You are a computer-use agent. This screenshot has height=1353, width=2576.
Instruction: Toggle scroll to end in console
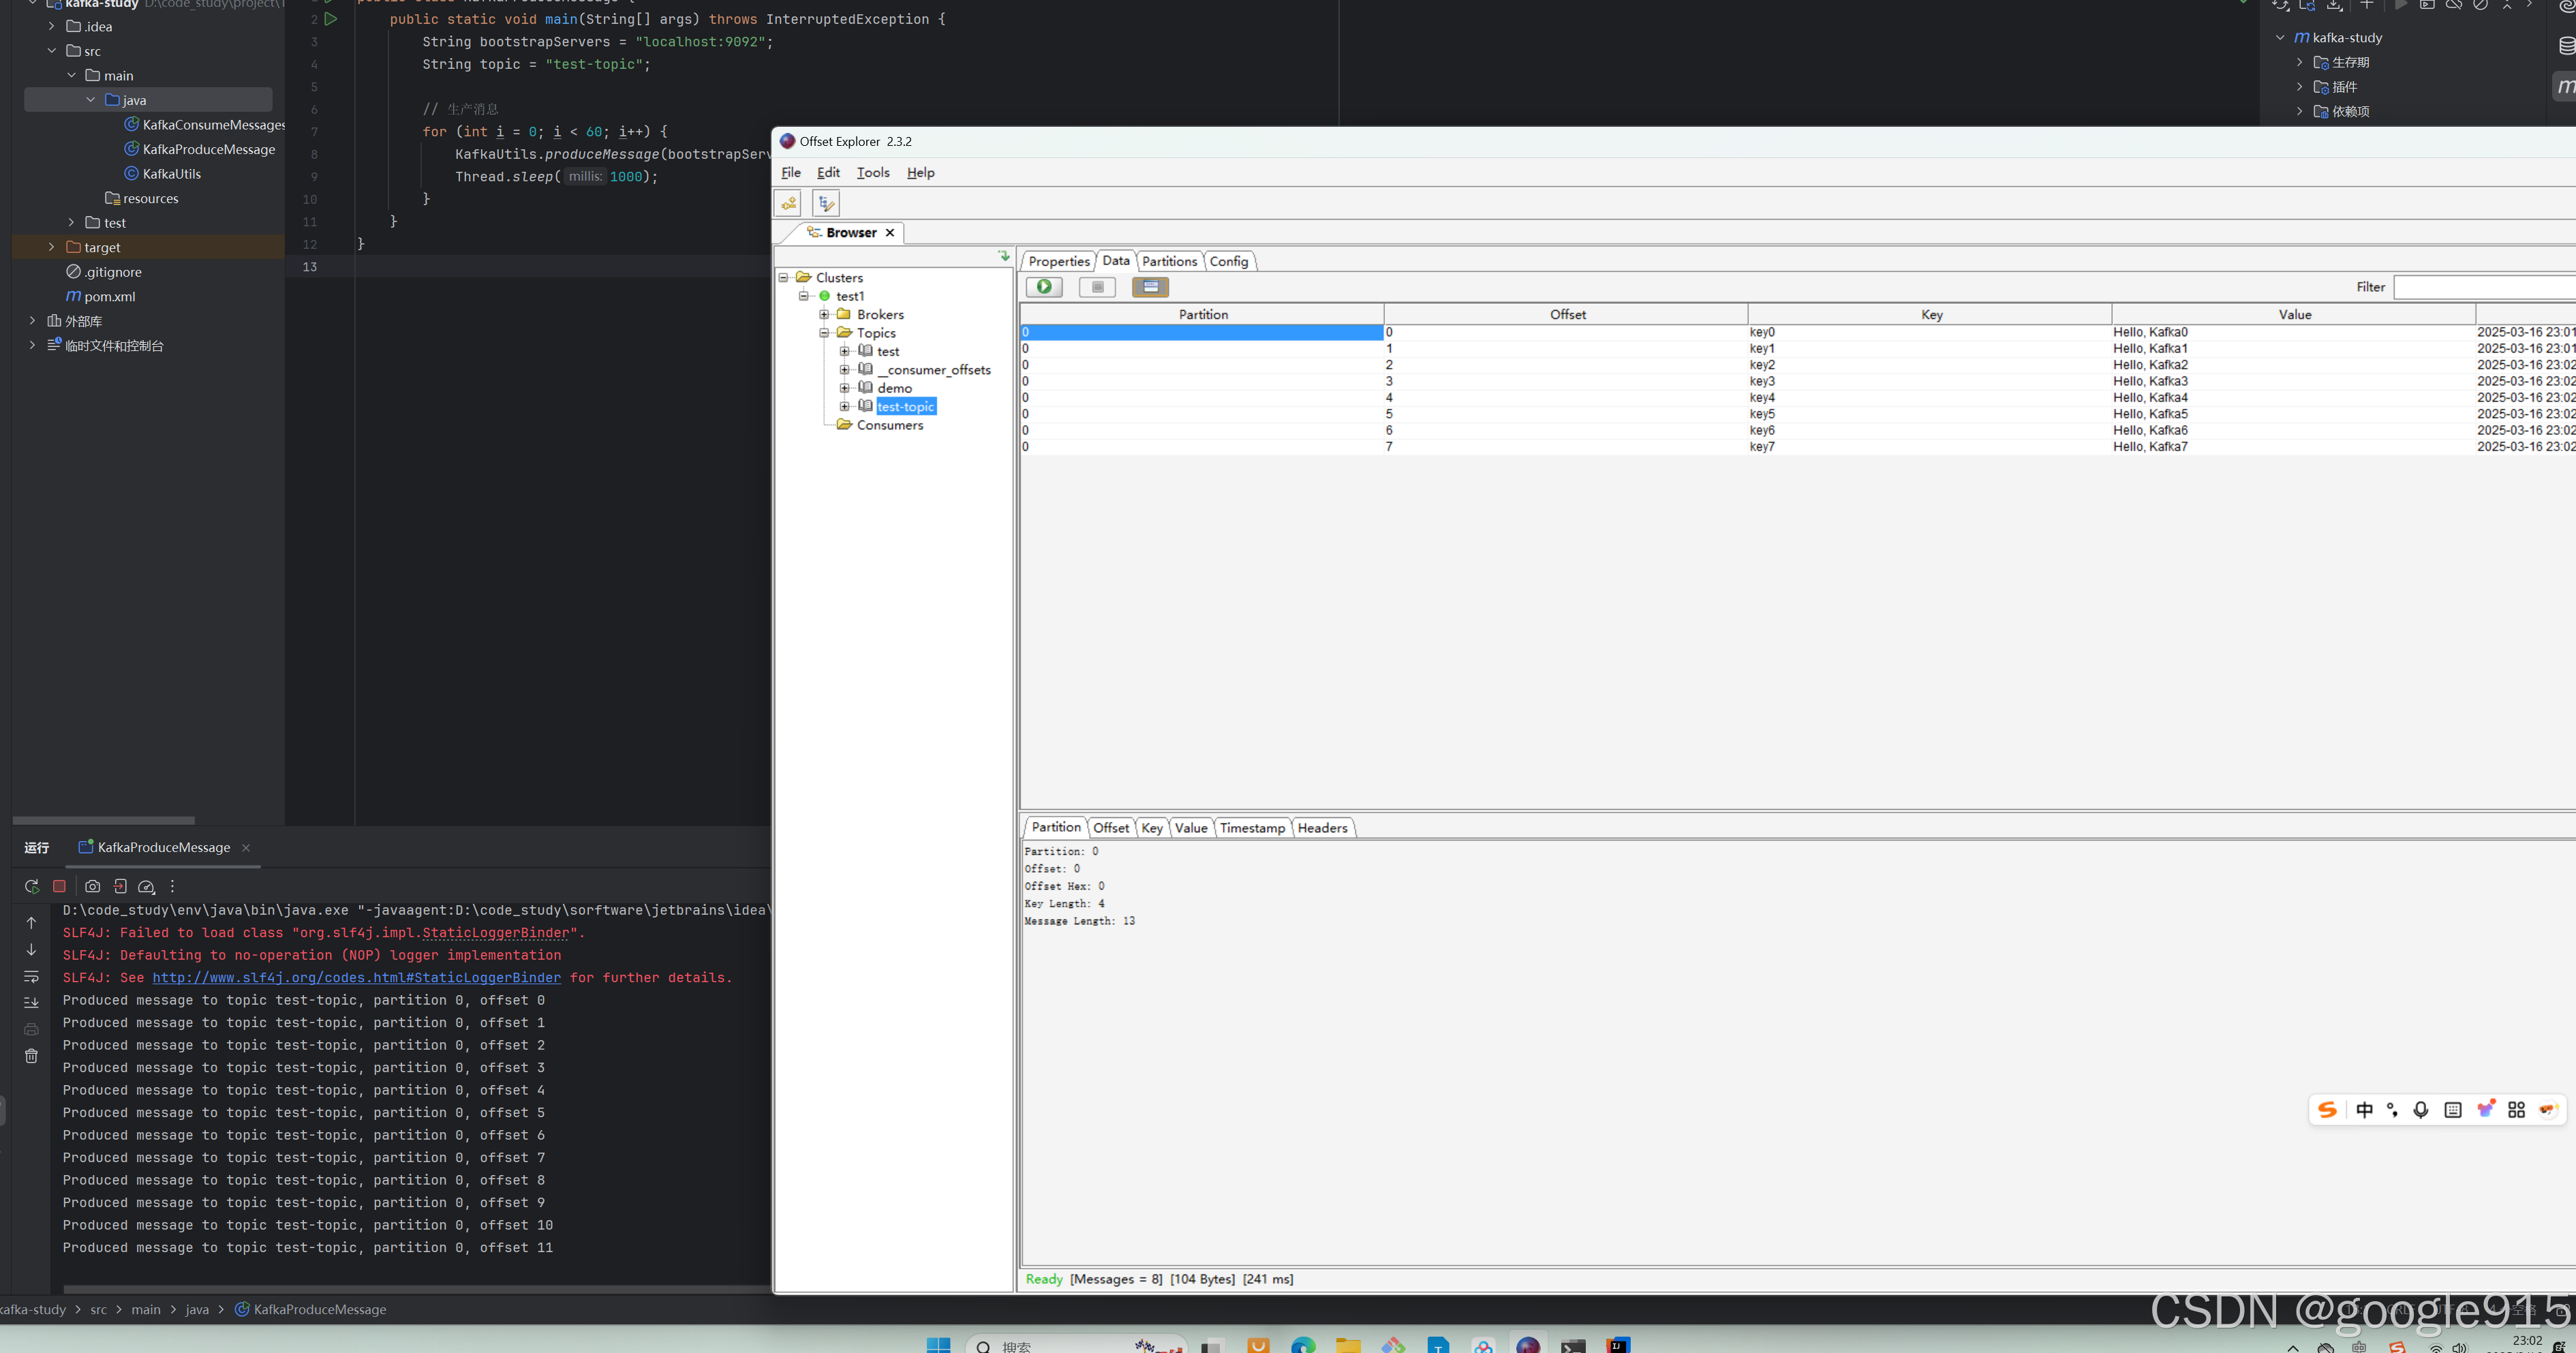[31, 1002]
